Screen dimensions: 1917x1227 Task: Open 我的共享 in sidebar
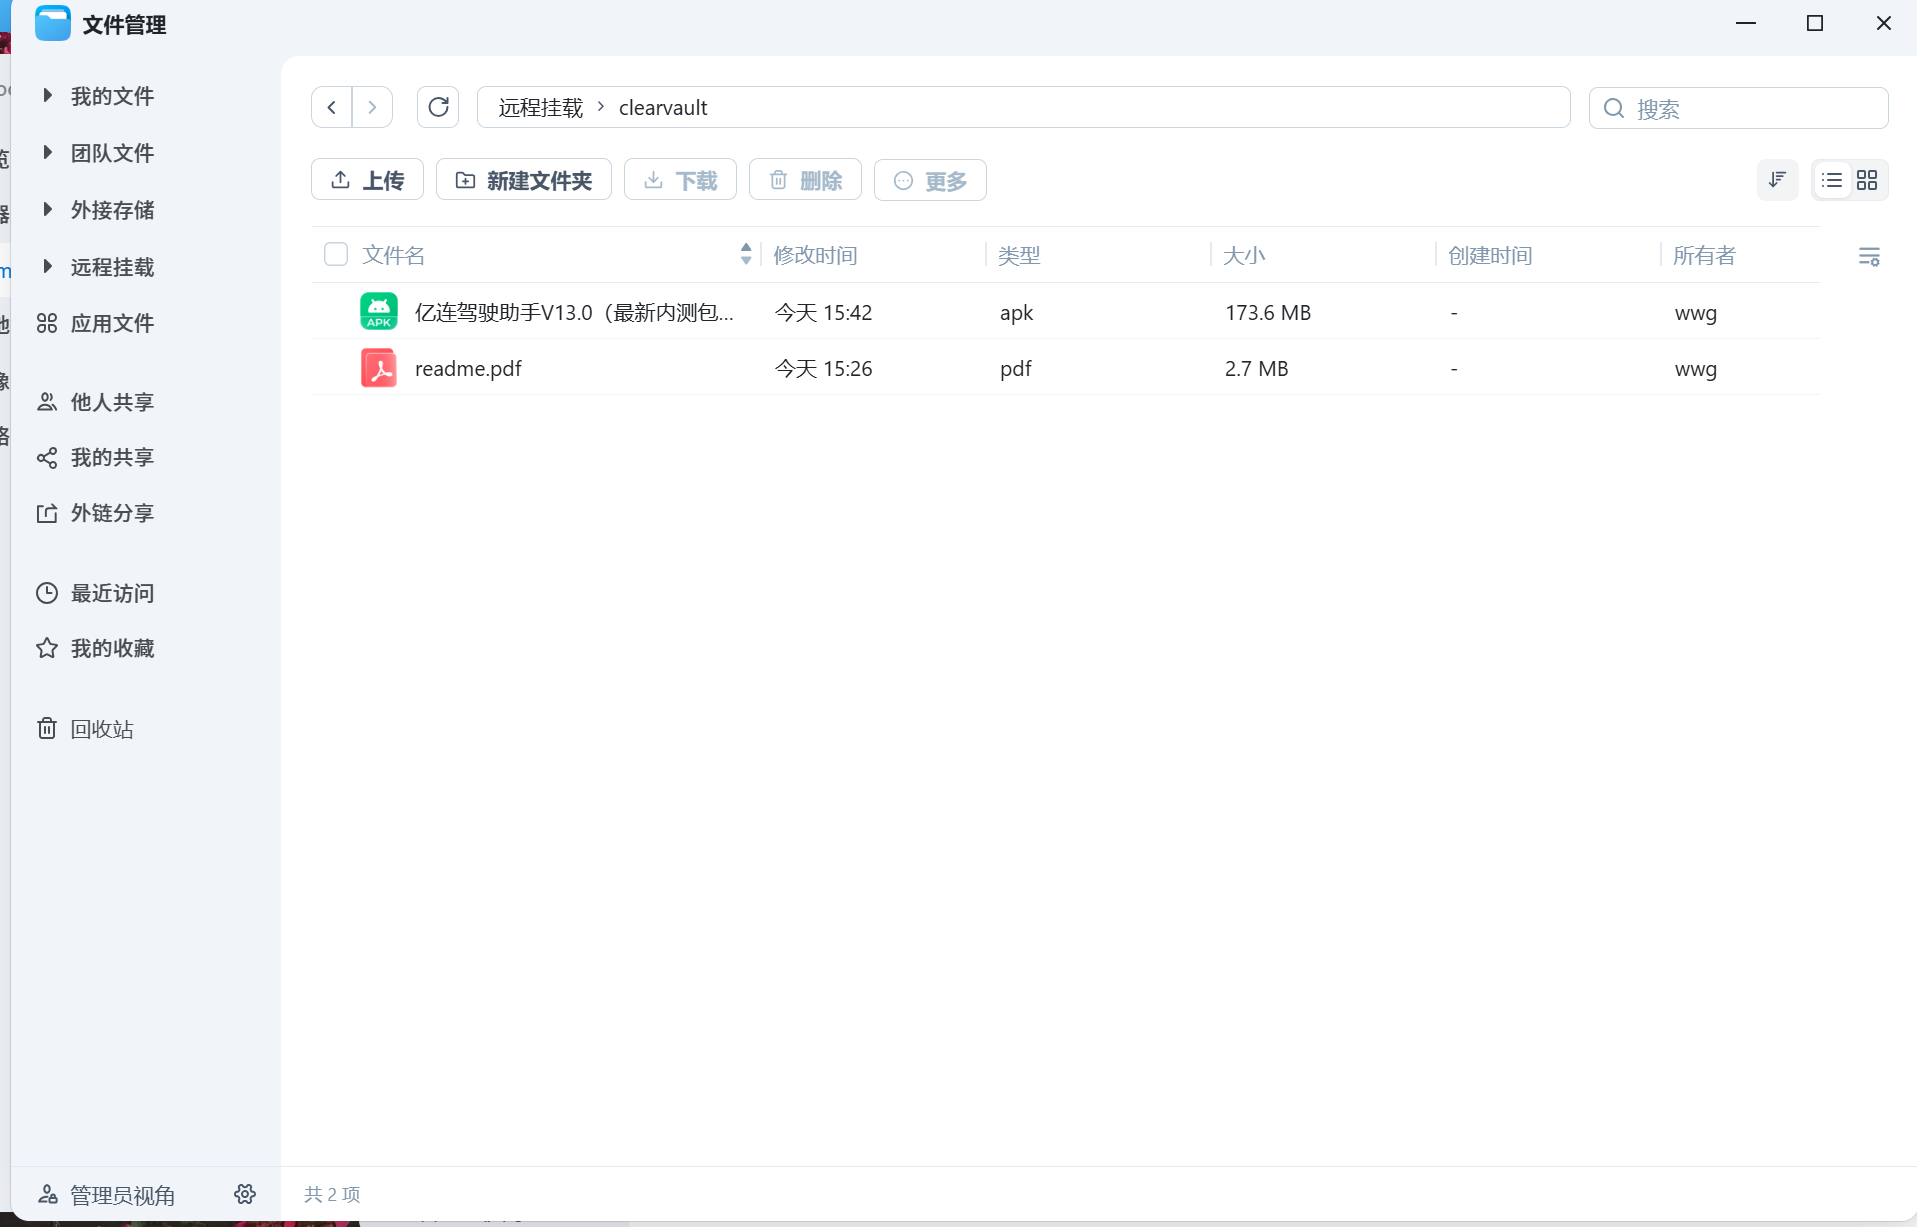[96, 457]
